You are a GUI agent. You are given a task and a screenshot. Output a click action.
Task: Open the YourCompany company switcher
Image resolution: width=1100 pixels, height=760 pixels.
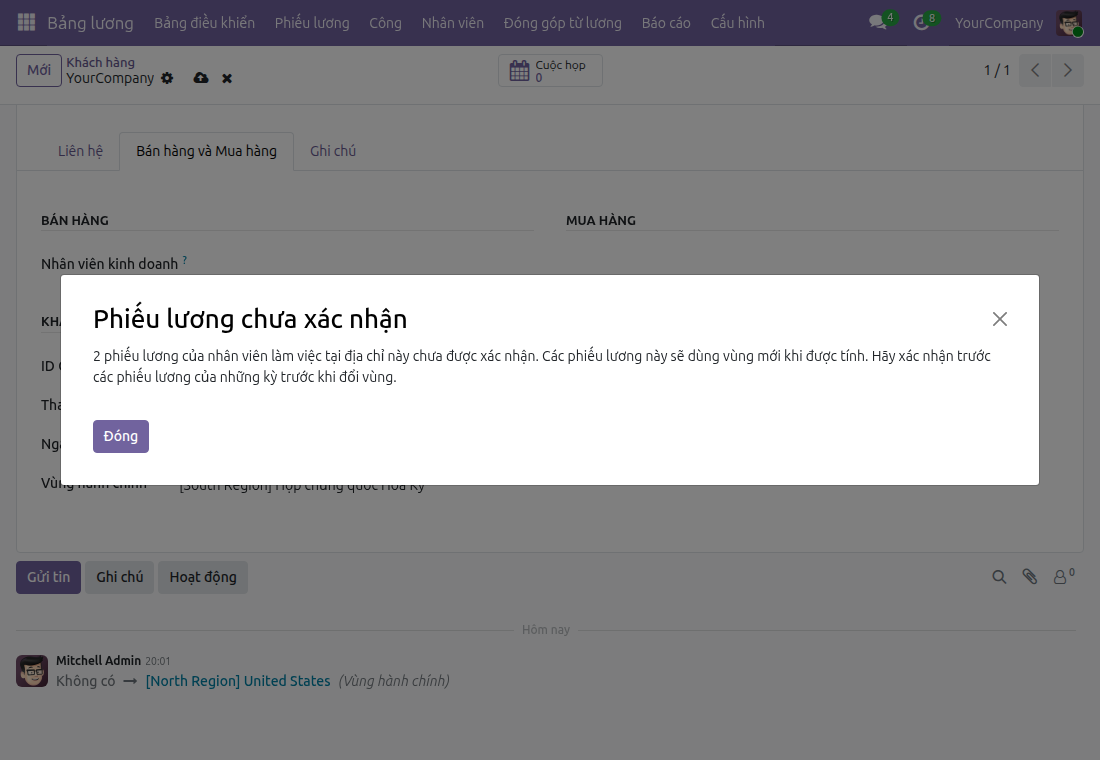998,23
